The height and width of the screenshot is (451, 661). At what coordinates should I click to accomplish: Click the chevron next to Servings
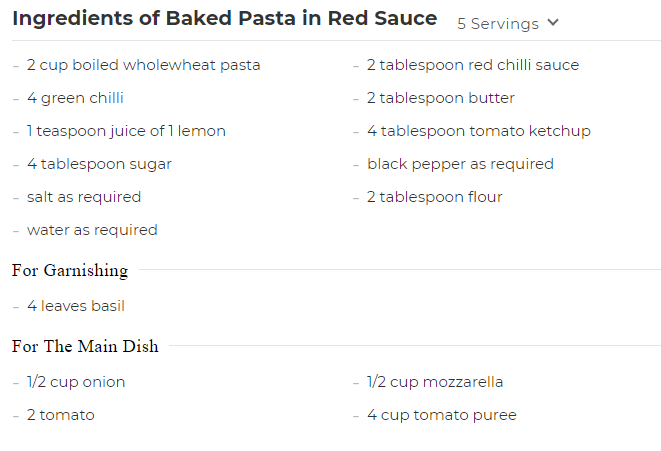click(554, 23)
